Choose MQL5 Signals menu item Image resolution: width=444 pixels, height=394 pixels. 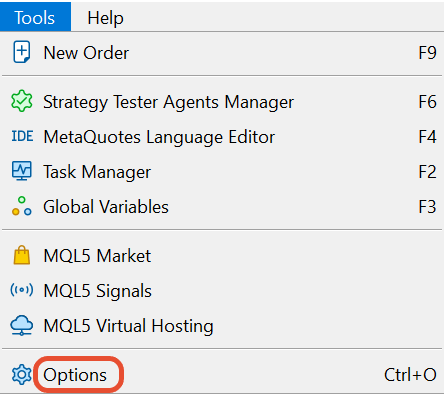point(222,291)
